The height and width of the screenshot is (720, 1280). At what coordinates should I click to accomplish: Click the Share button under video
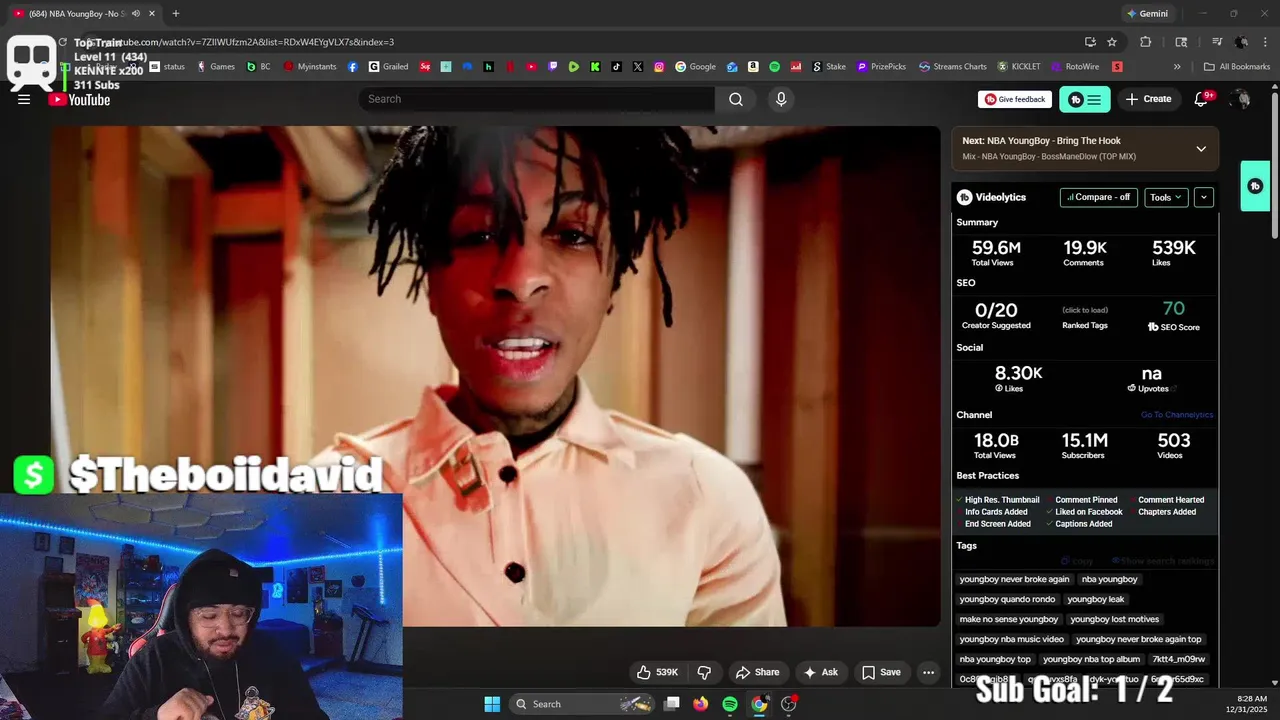pyautogui.click(x=757, y=672)
